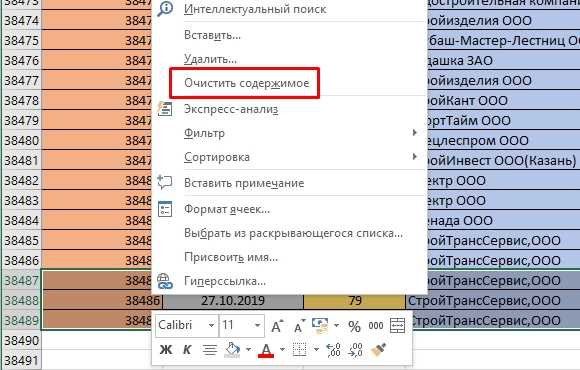Viewport: 580px width, 370px height.
Task: Click СтройТрансСервис,ООО cell in row 38489
Action: tap(496, 320)
